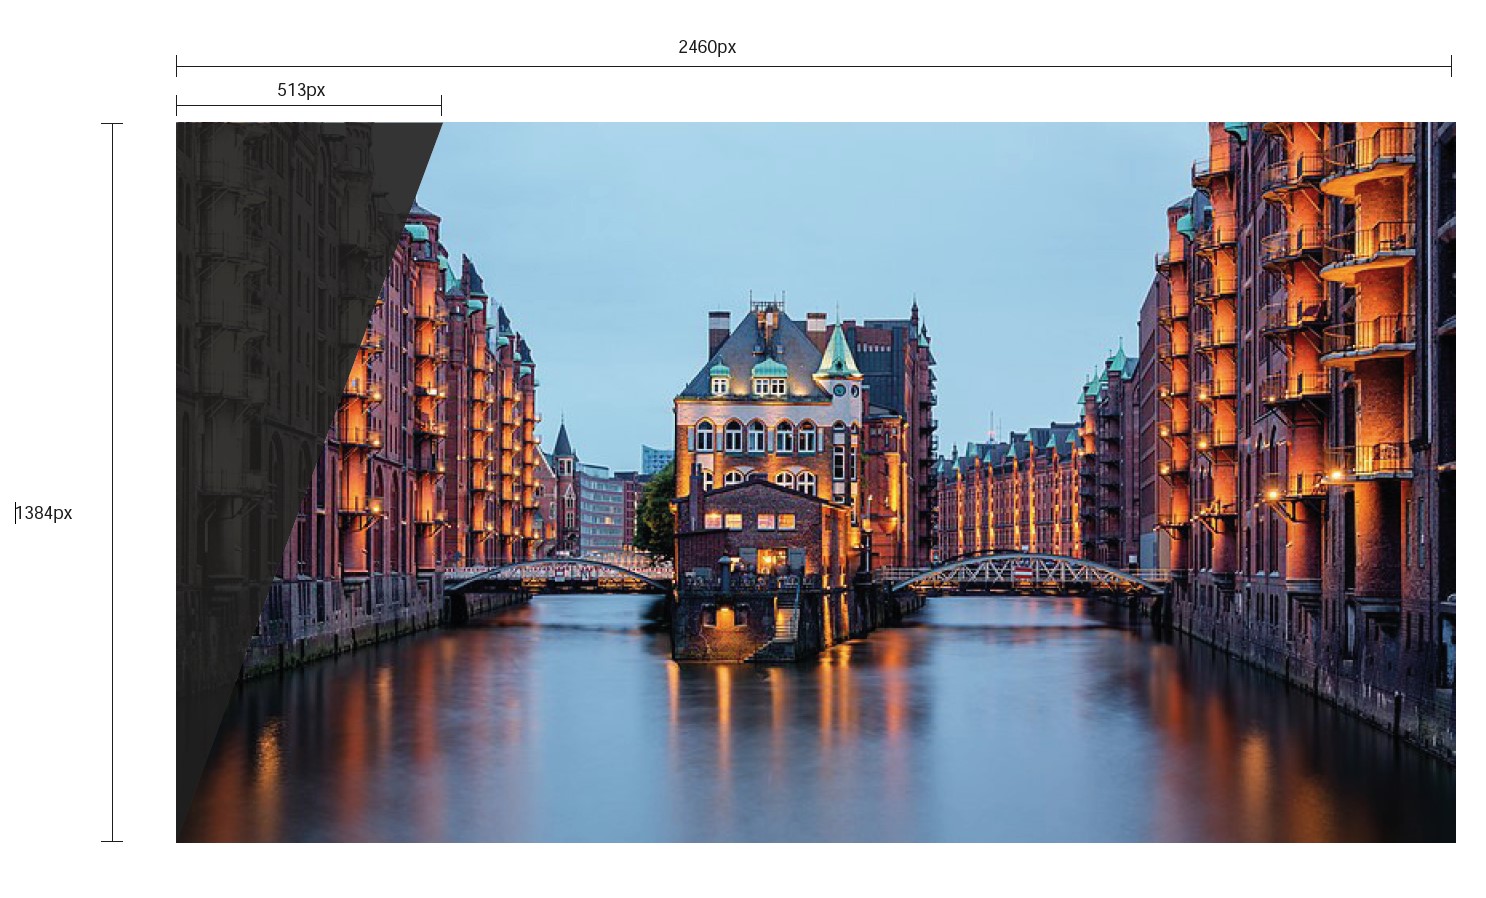Click the Hamburg canal photo
This screenshot has height=898, width=1486.
[815, 482]
